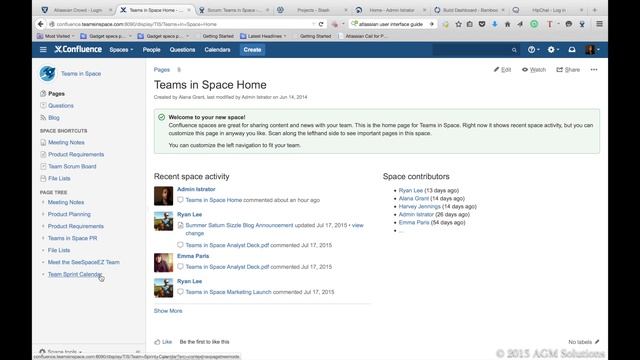Open the settings gear menu in header

point(553,49)
